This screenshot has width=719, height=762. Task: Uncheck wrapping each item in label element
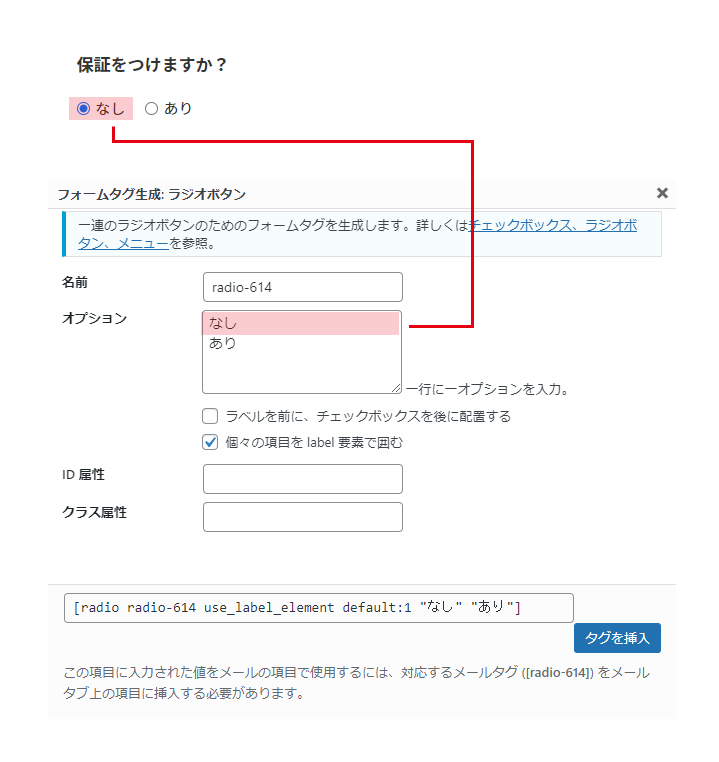[x=210, y=442]
